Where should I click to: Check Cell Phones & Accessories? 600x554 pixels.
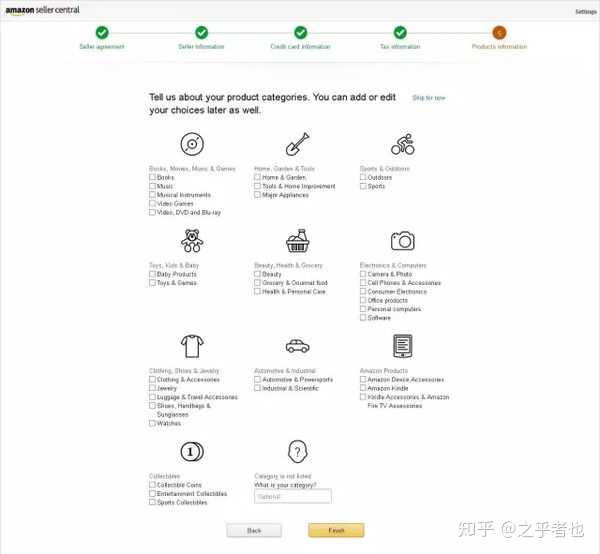tap(363, 283)
